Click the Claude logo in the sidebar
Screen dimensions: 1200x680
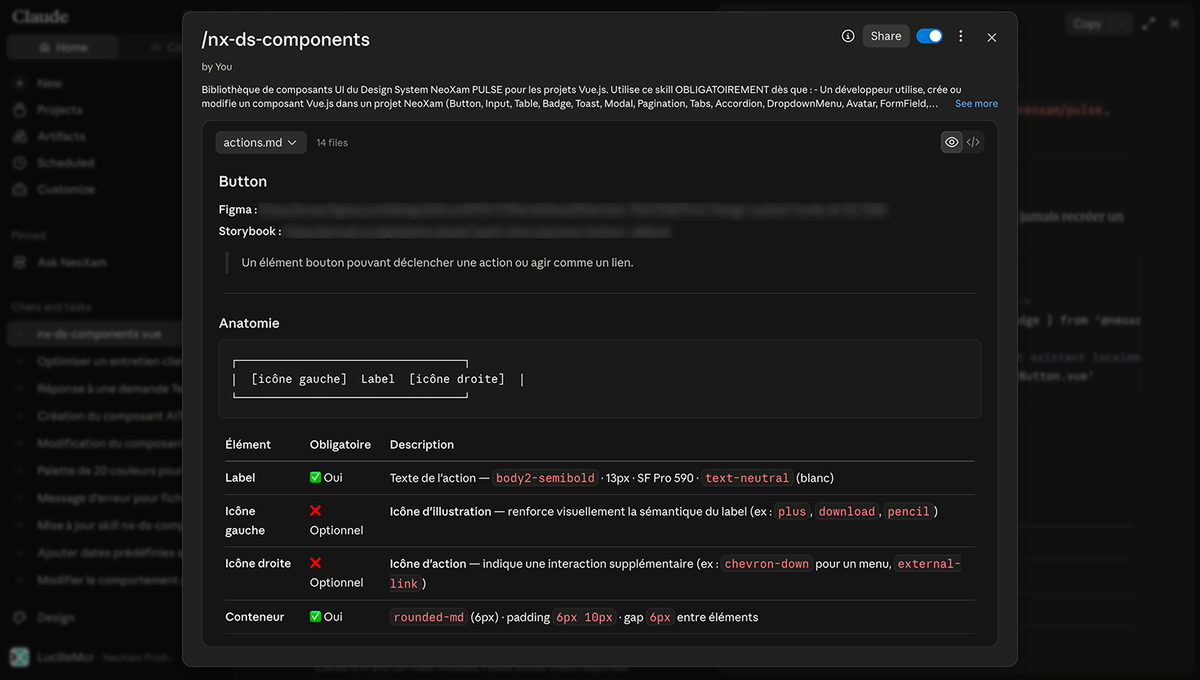pyautogui.click(x=40, y=16)
